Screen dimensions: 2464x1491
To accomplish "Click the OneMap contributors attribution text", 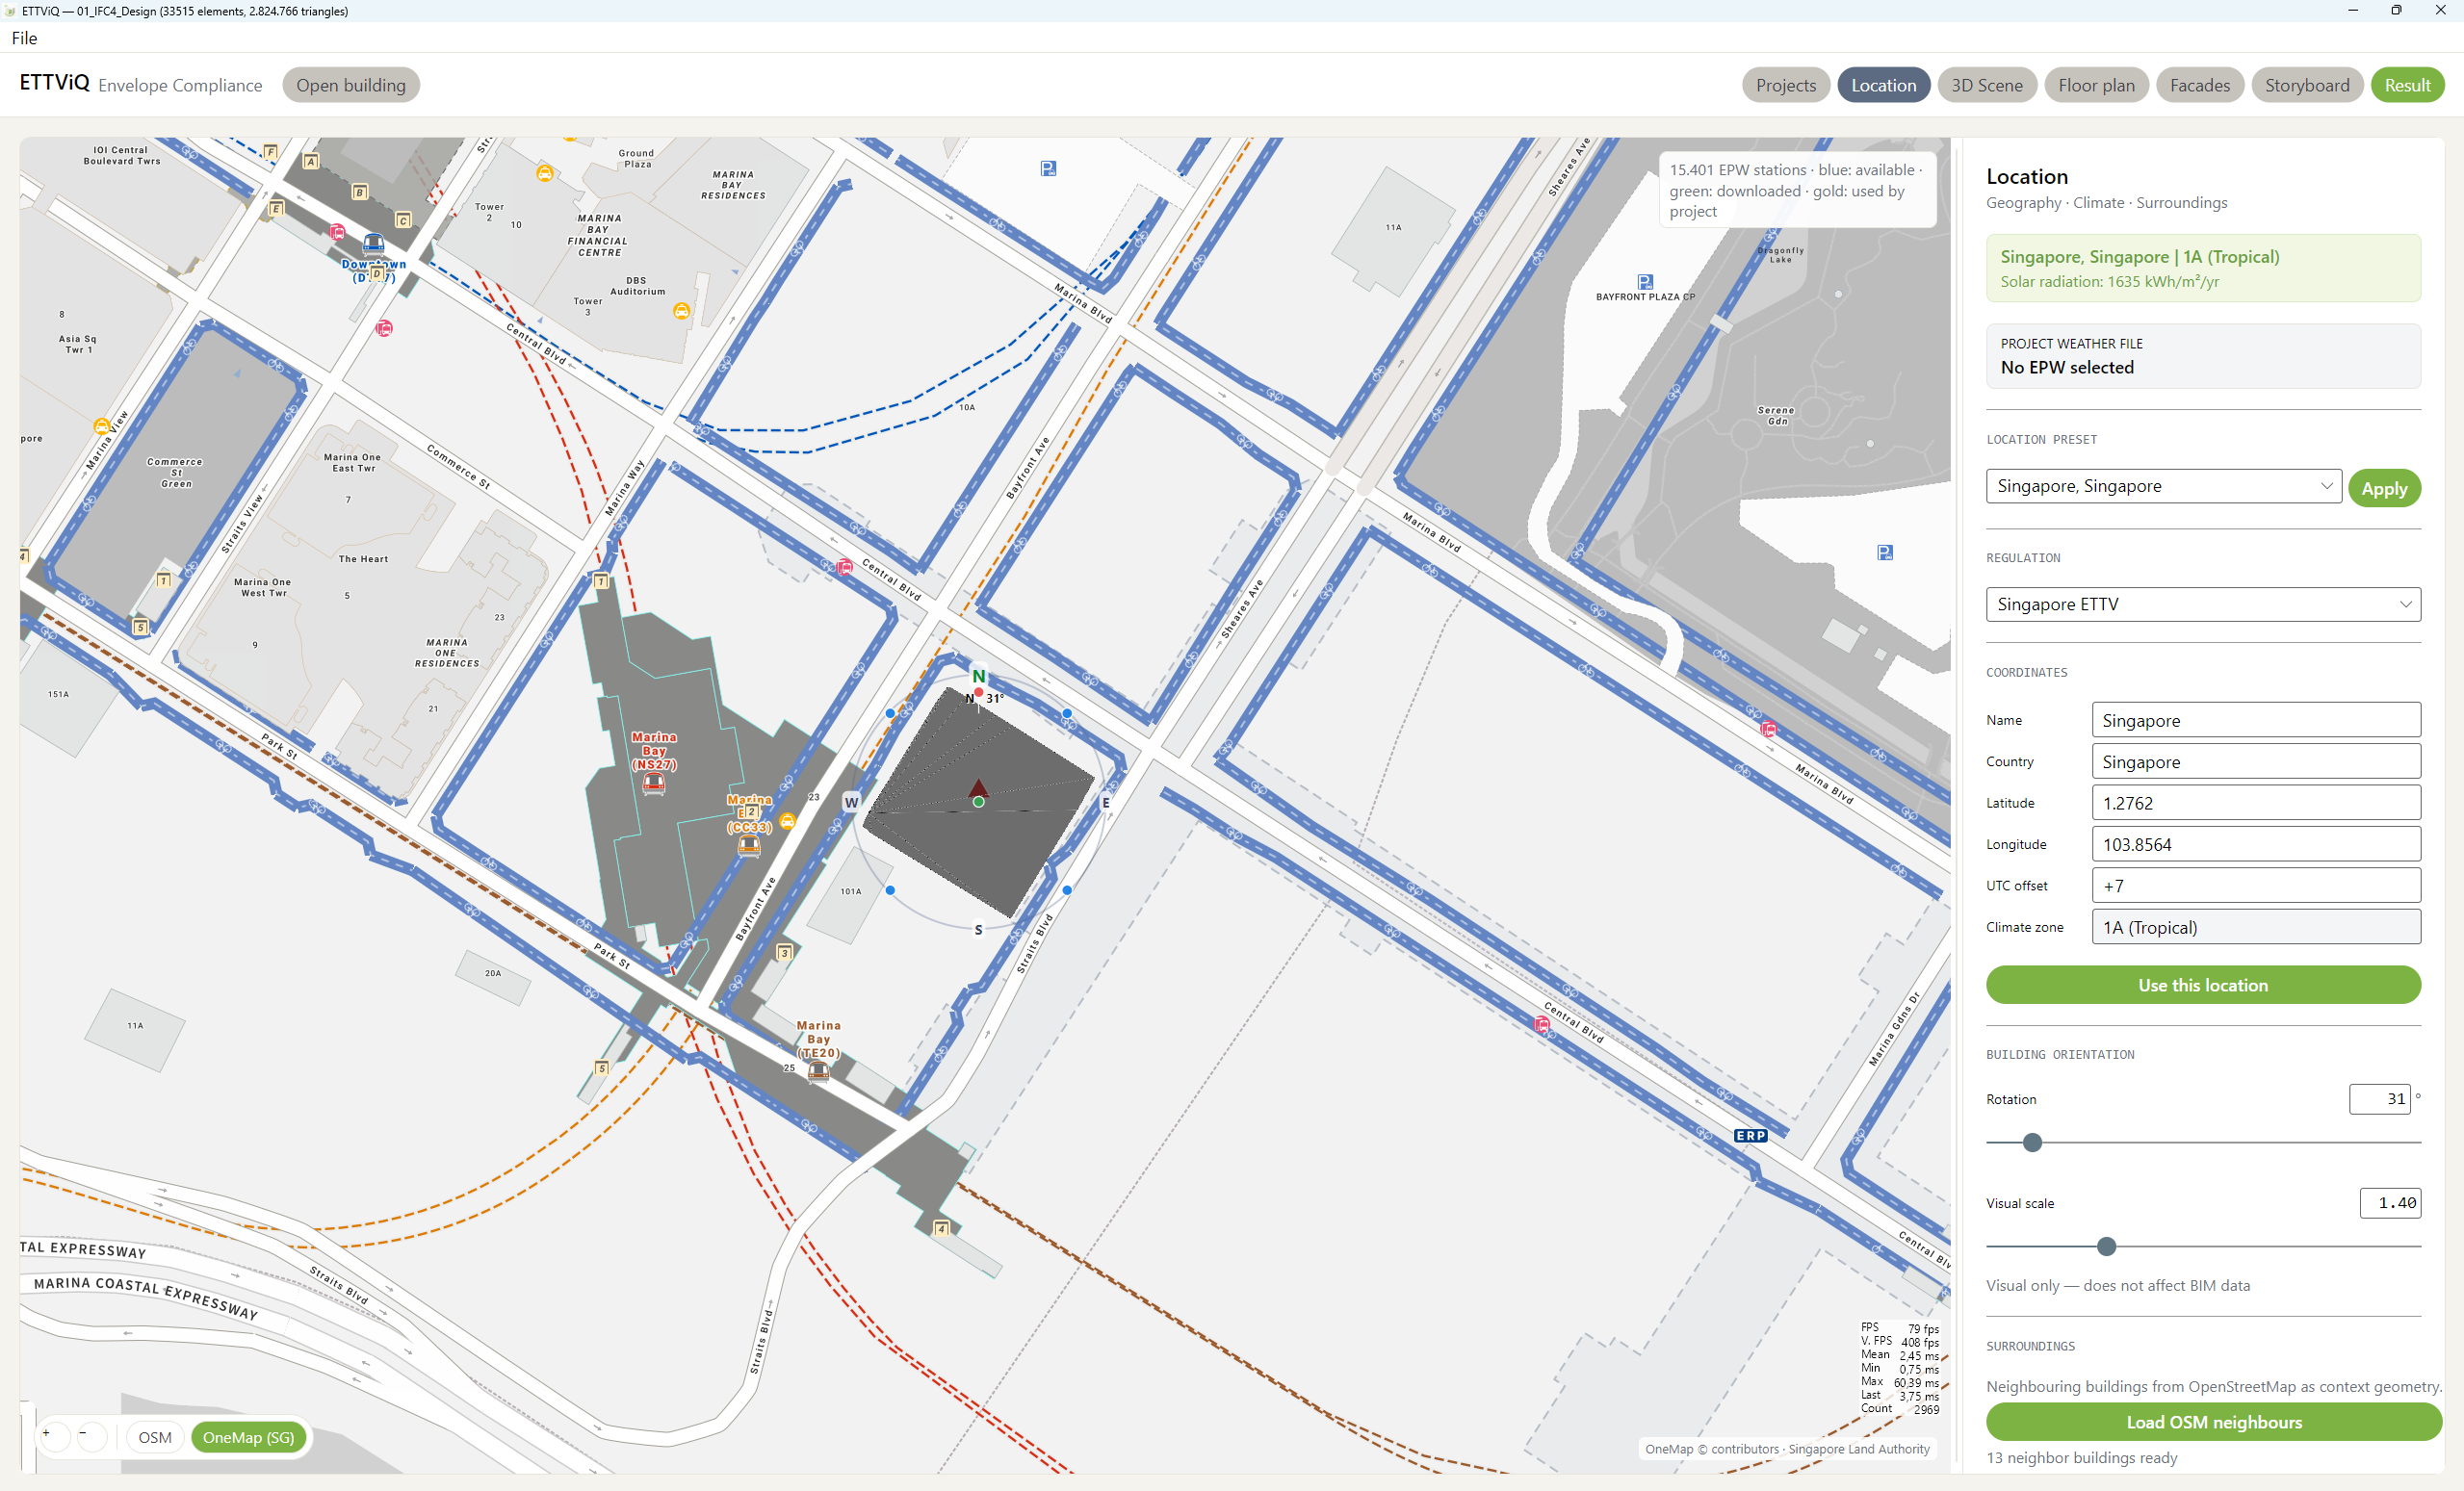I will 1787,1449.
